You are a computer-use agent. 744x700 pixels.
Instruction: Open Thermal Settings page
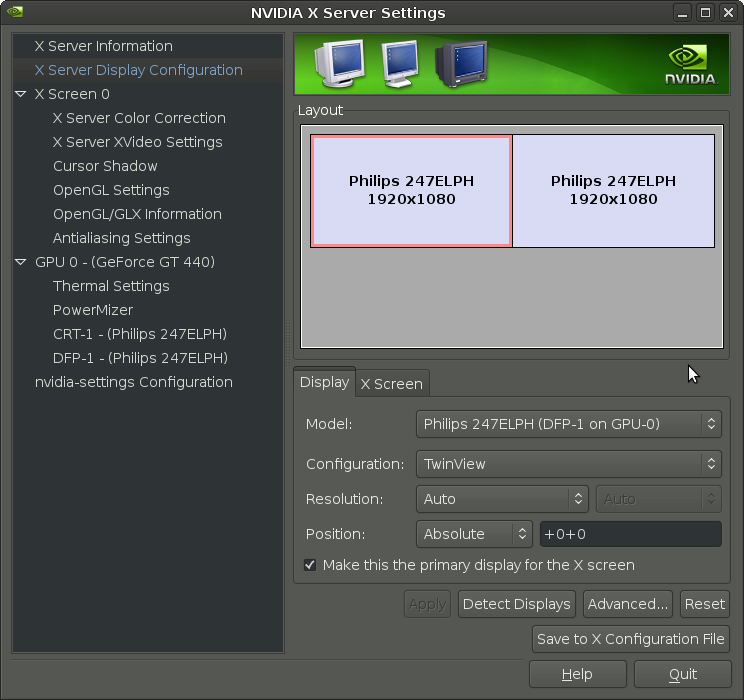(111, 286)
